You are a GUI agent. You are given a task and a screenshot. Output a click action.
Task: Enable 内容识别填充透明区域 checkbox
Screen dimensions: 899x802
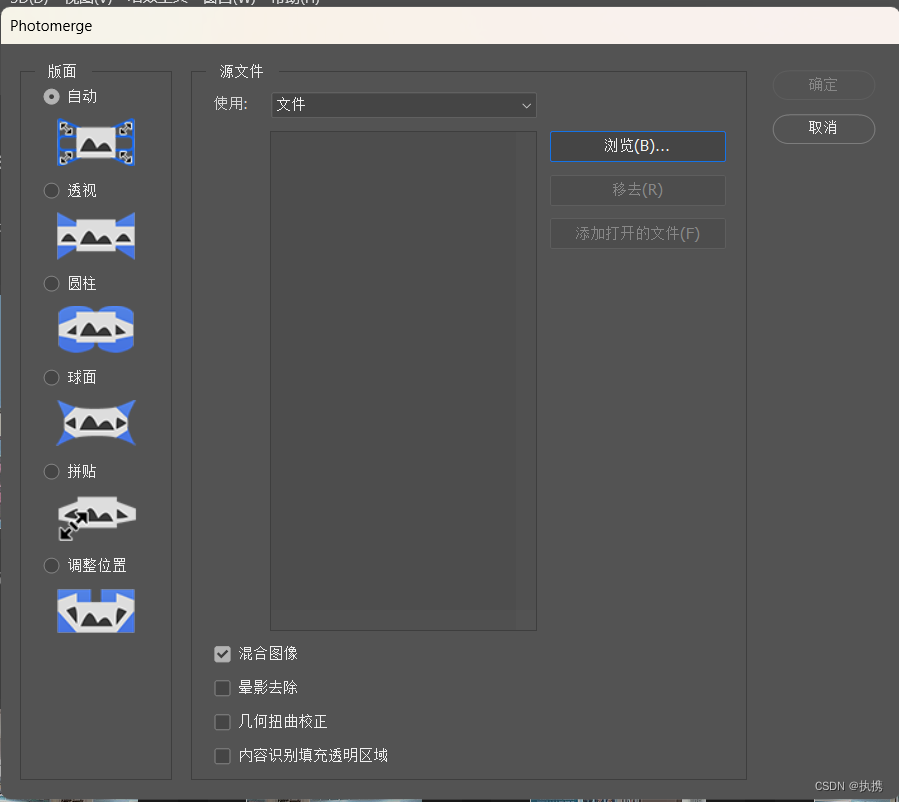(x=222, y=756)
